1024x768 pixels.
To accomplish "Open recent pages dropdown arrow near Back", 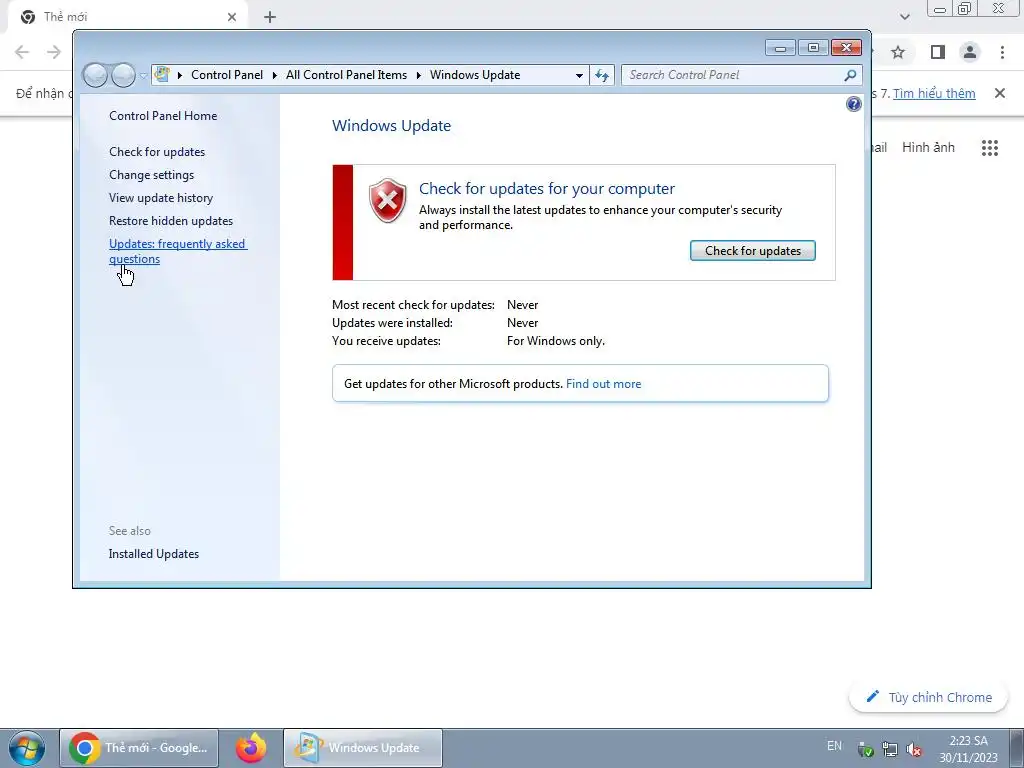I will 143,76.
